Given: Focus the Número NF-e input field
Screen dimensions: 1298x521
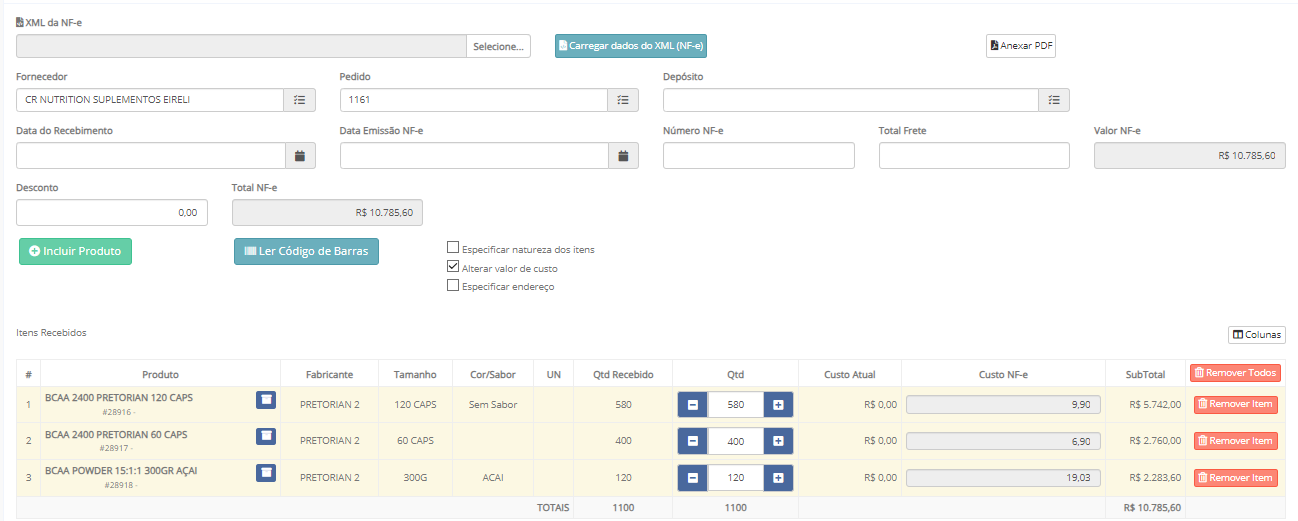Looking at the screenshot, I should tap(759, 156).
